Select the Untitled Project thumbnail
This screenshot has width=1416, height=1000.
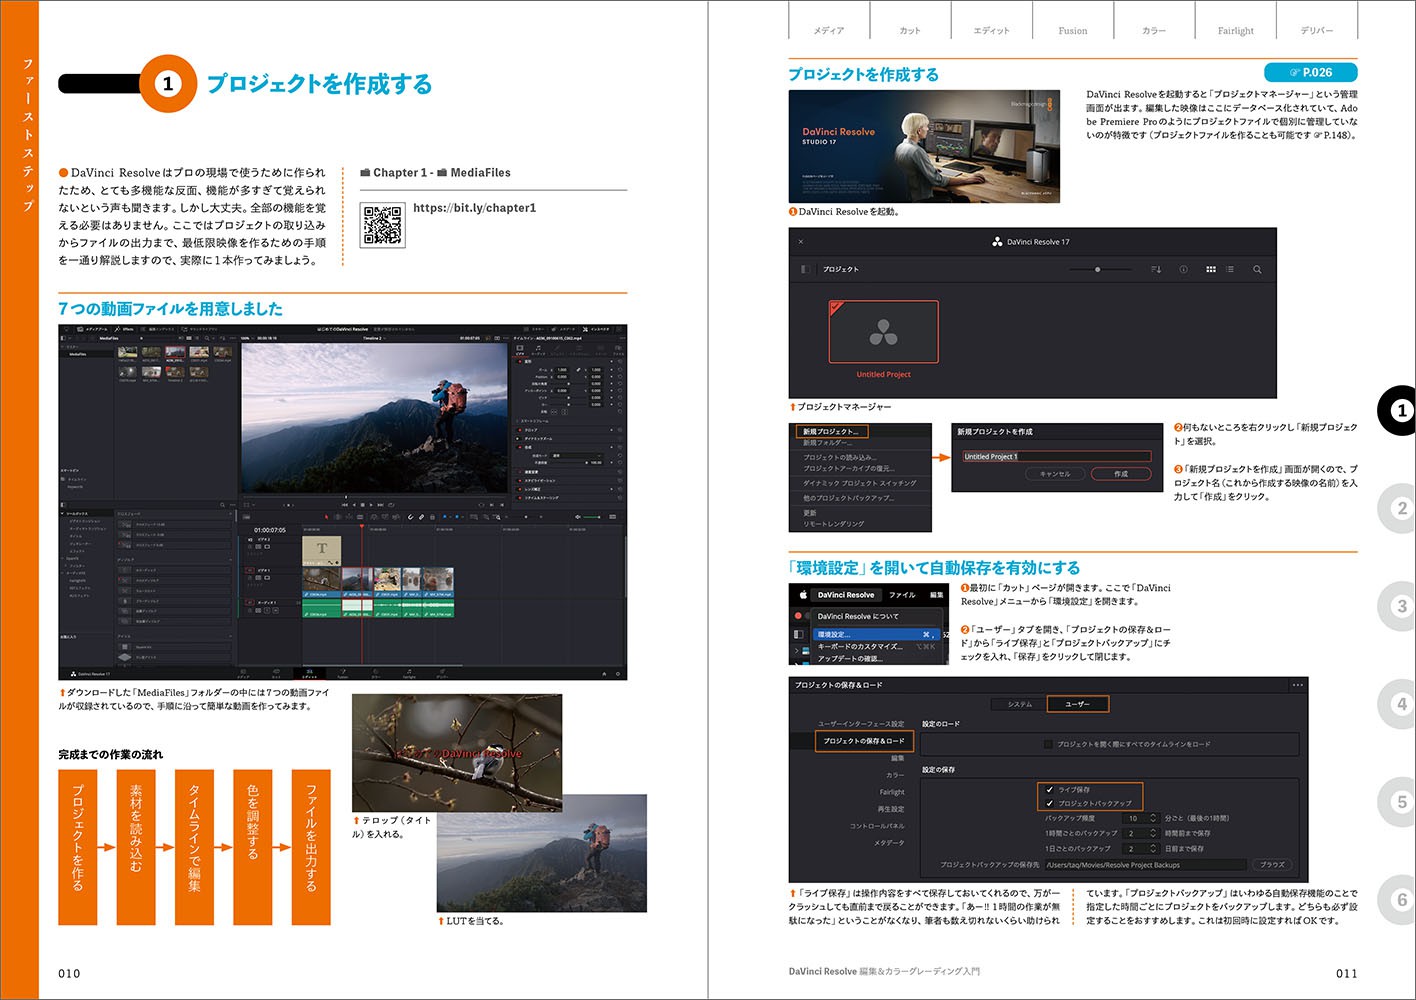click(x=883, y=332)
